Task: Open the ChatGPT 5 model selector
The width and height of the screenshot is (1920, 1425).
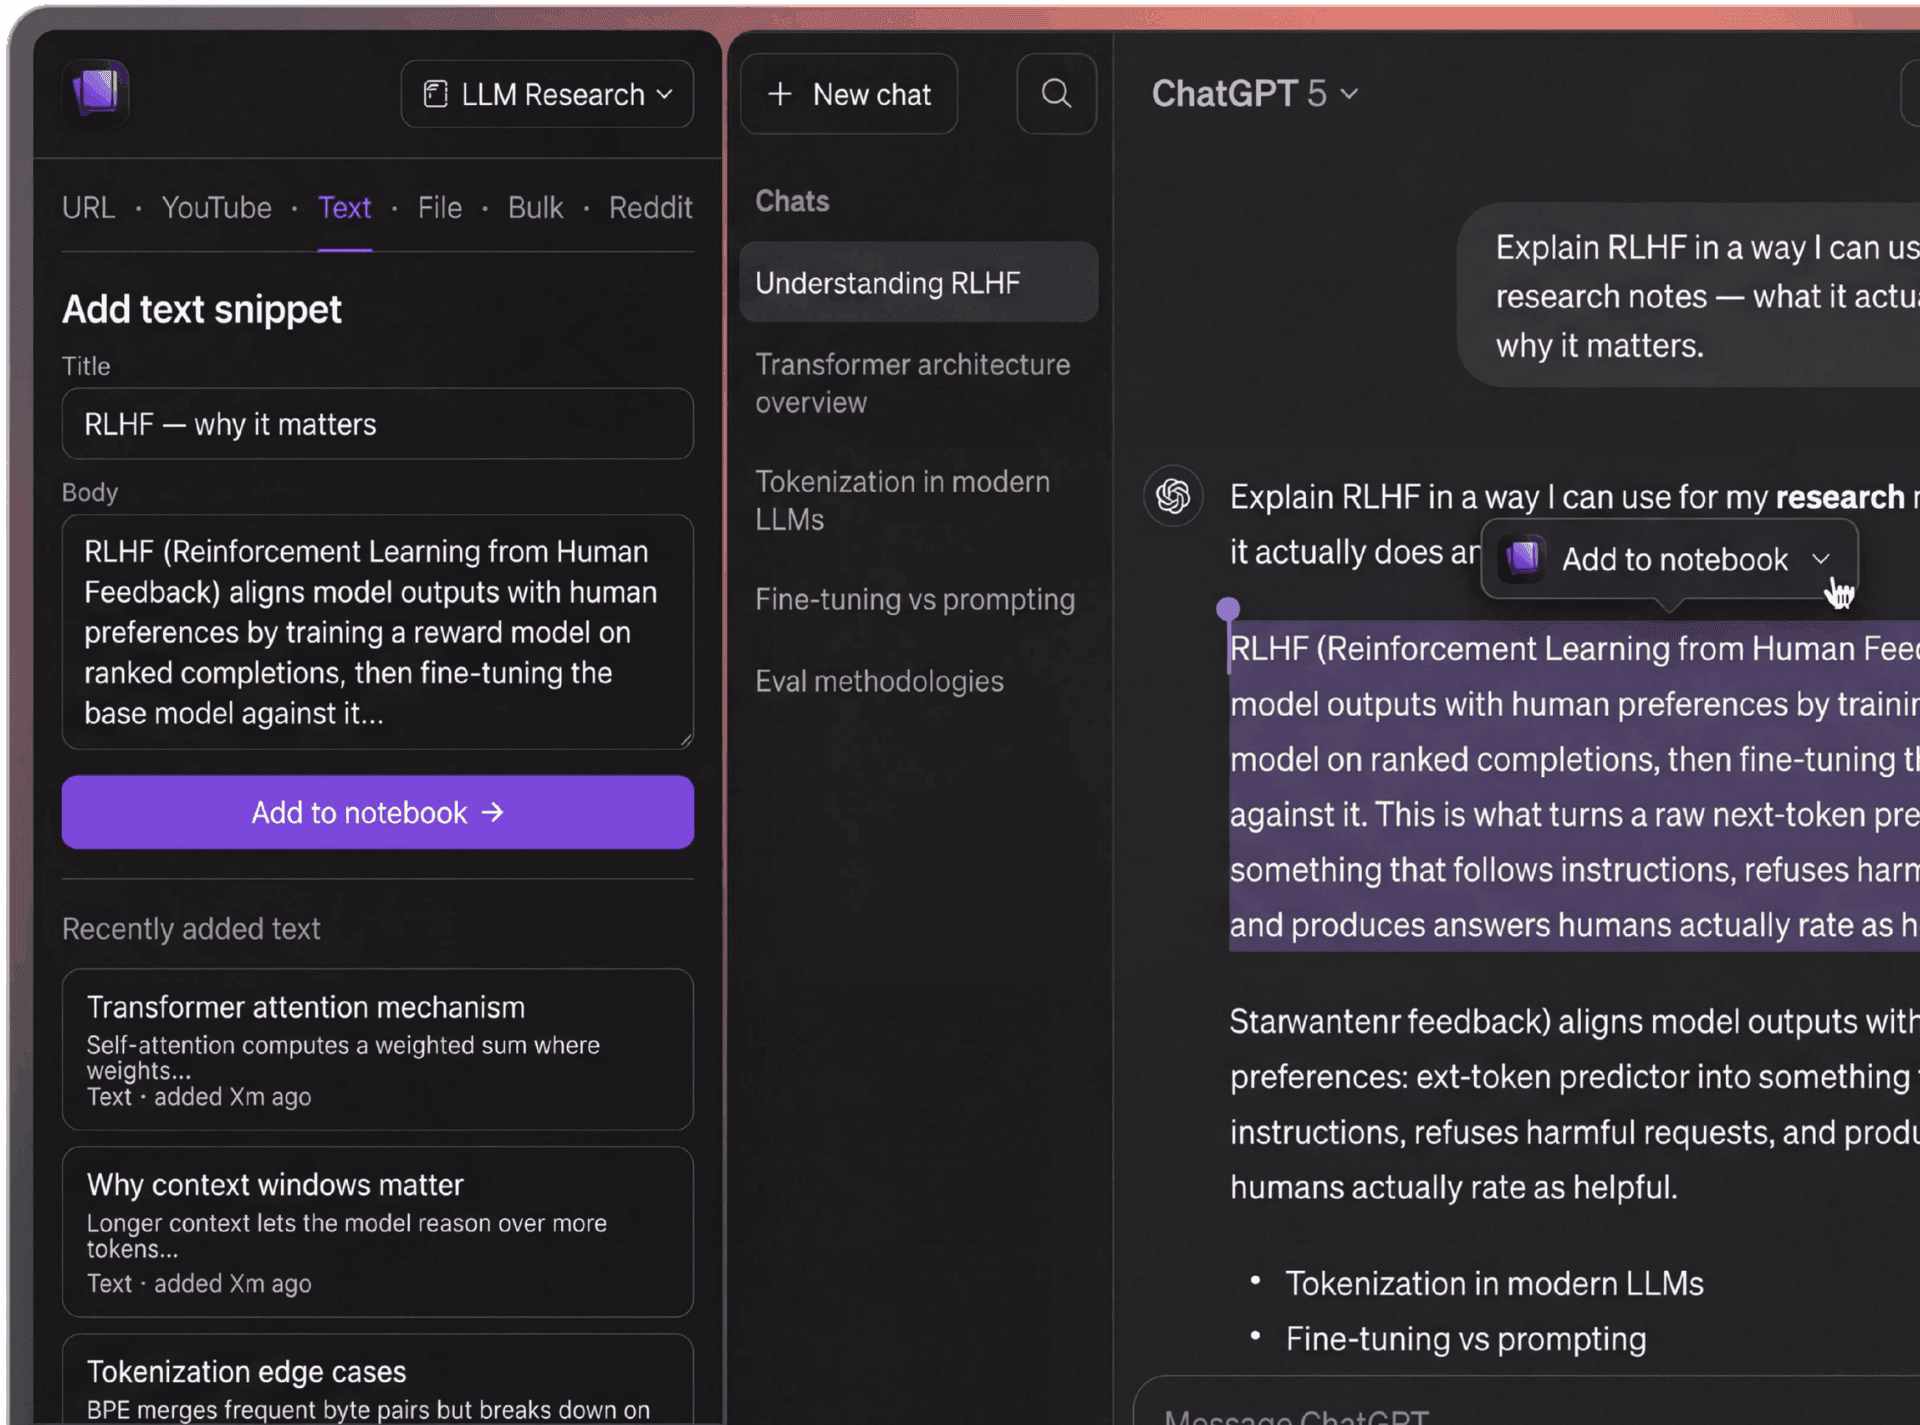Action: (x=1255, y=94)
